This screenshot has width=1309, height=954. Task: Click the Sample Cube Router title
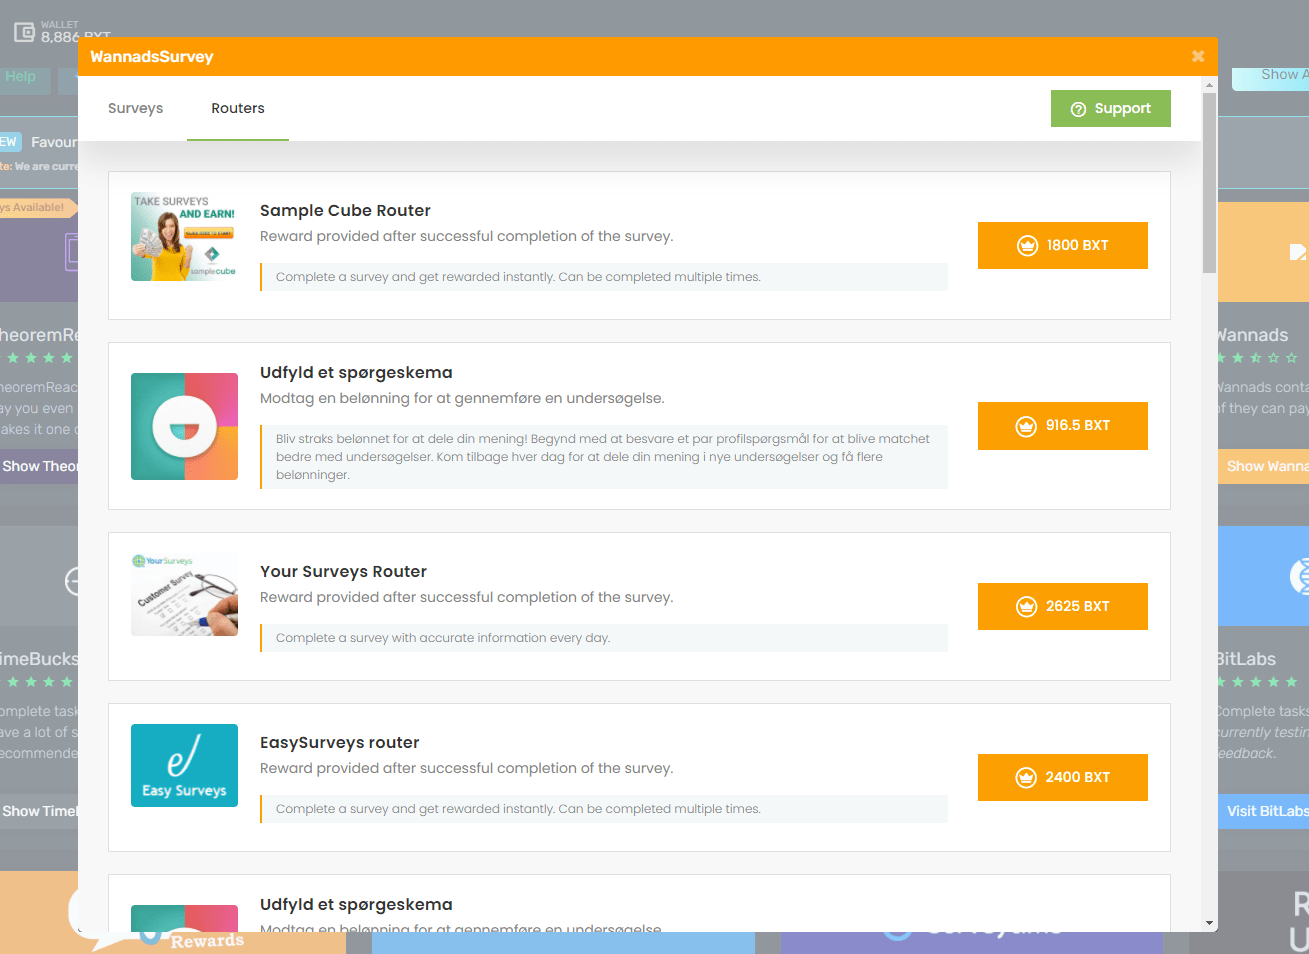pyautogui.click(x=345, y=210)
